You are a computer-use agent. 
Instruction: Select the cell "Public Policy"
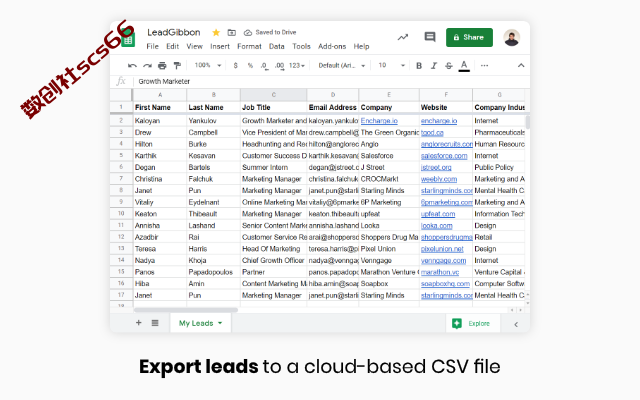point(499,167)
